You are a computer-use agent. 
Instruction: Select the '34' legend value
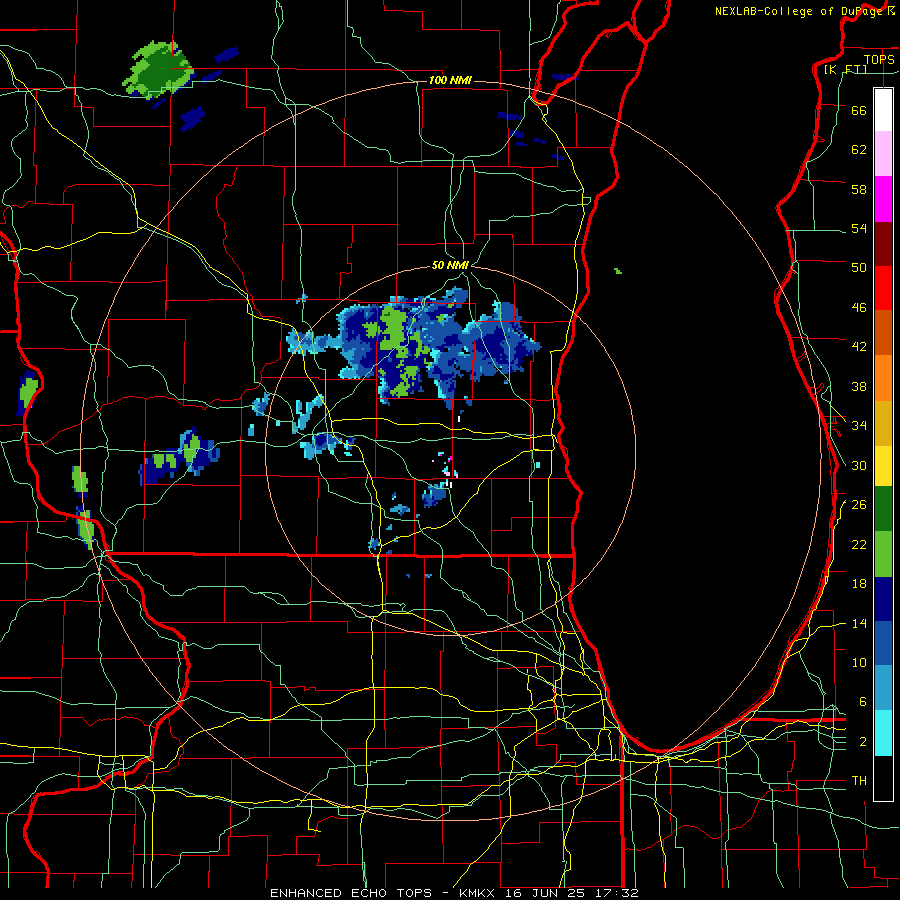click(x=859, y=425)
